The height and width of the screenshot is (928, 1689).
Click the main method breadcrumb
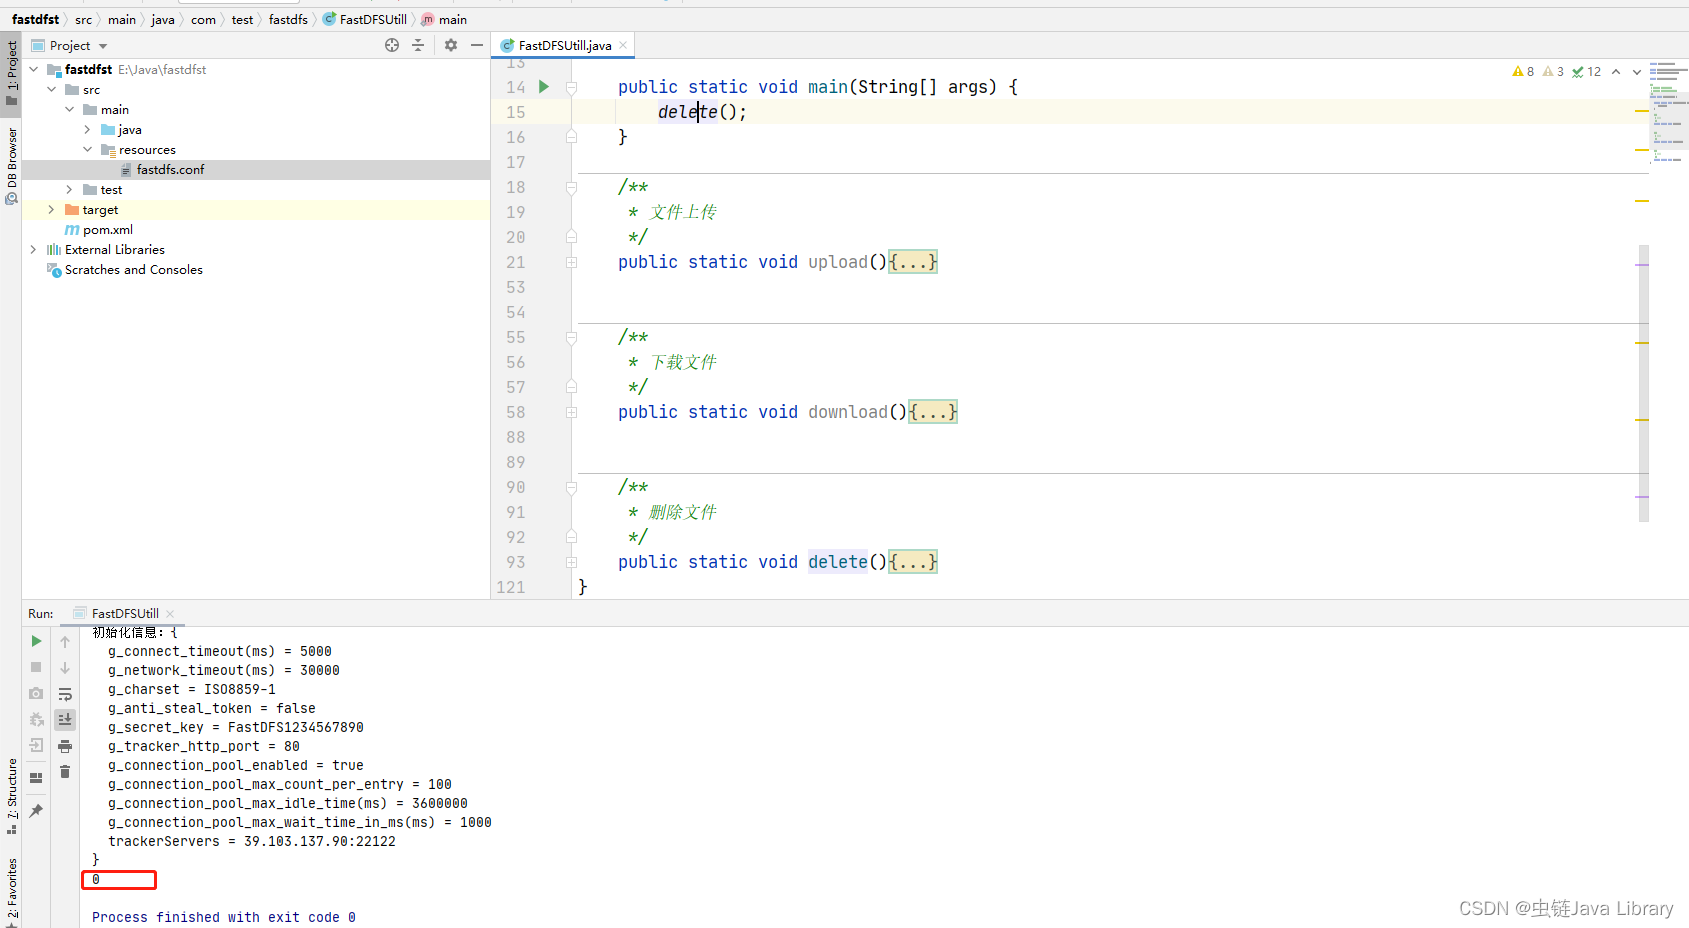(444, 19)
